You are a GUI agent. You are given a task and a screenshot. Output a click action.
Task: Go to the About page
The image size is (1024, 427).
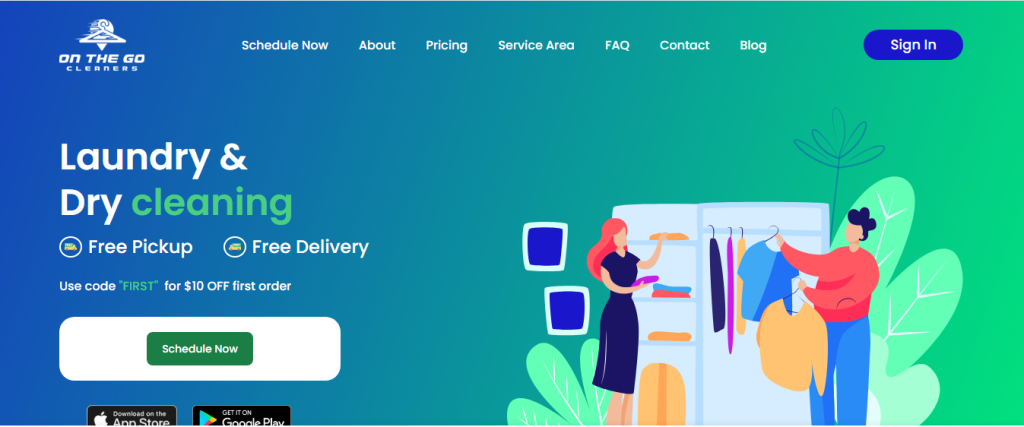click(x=377, y=45)
